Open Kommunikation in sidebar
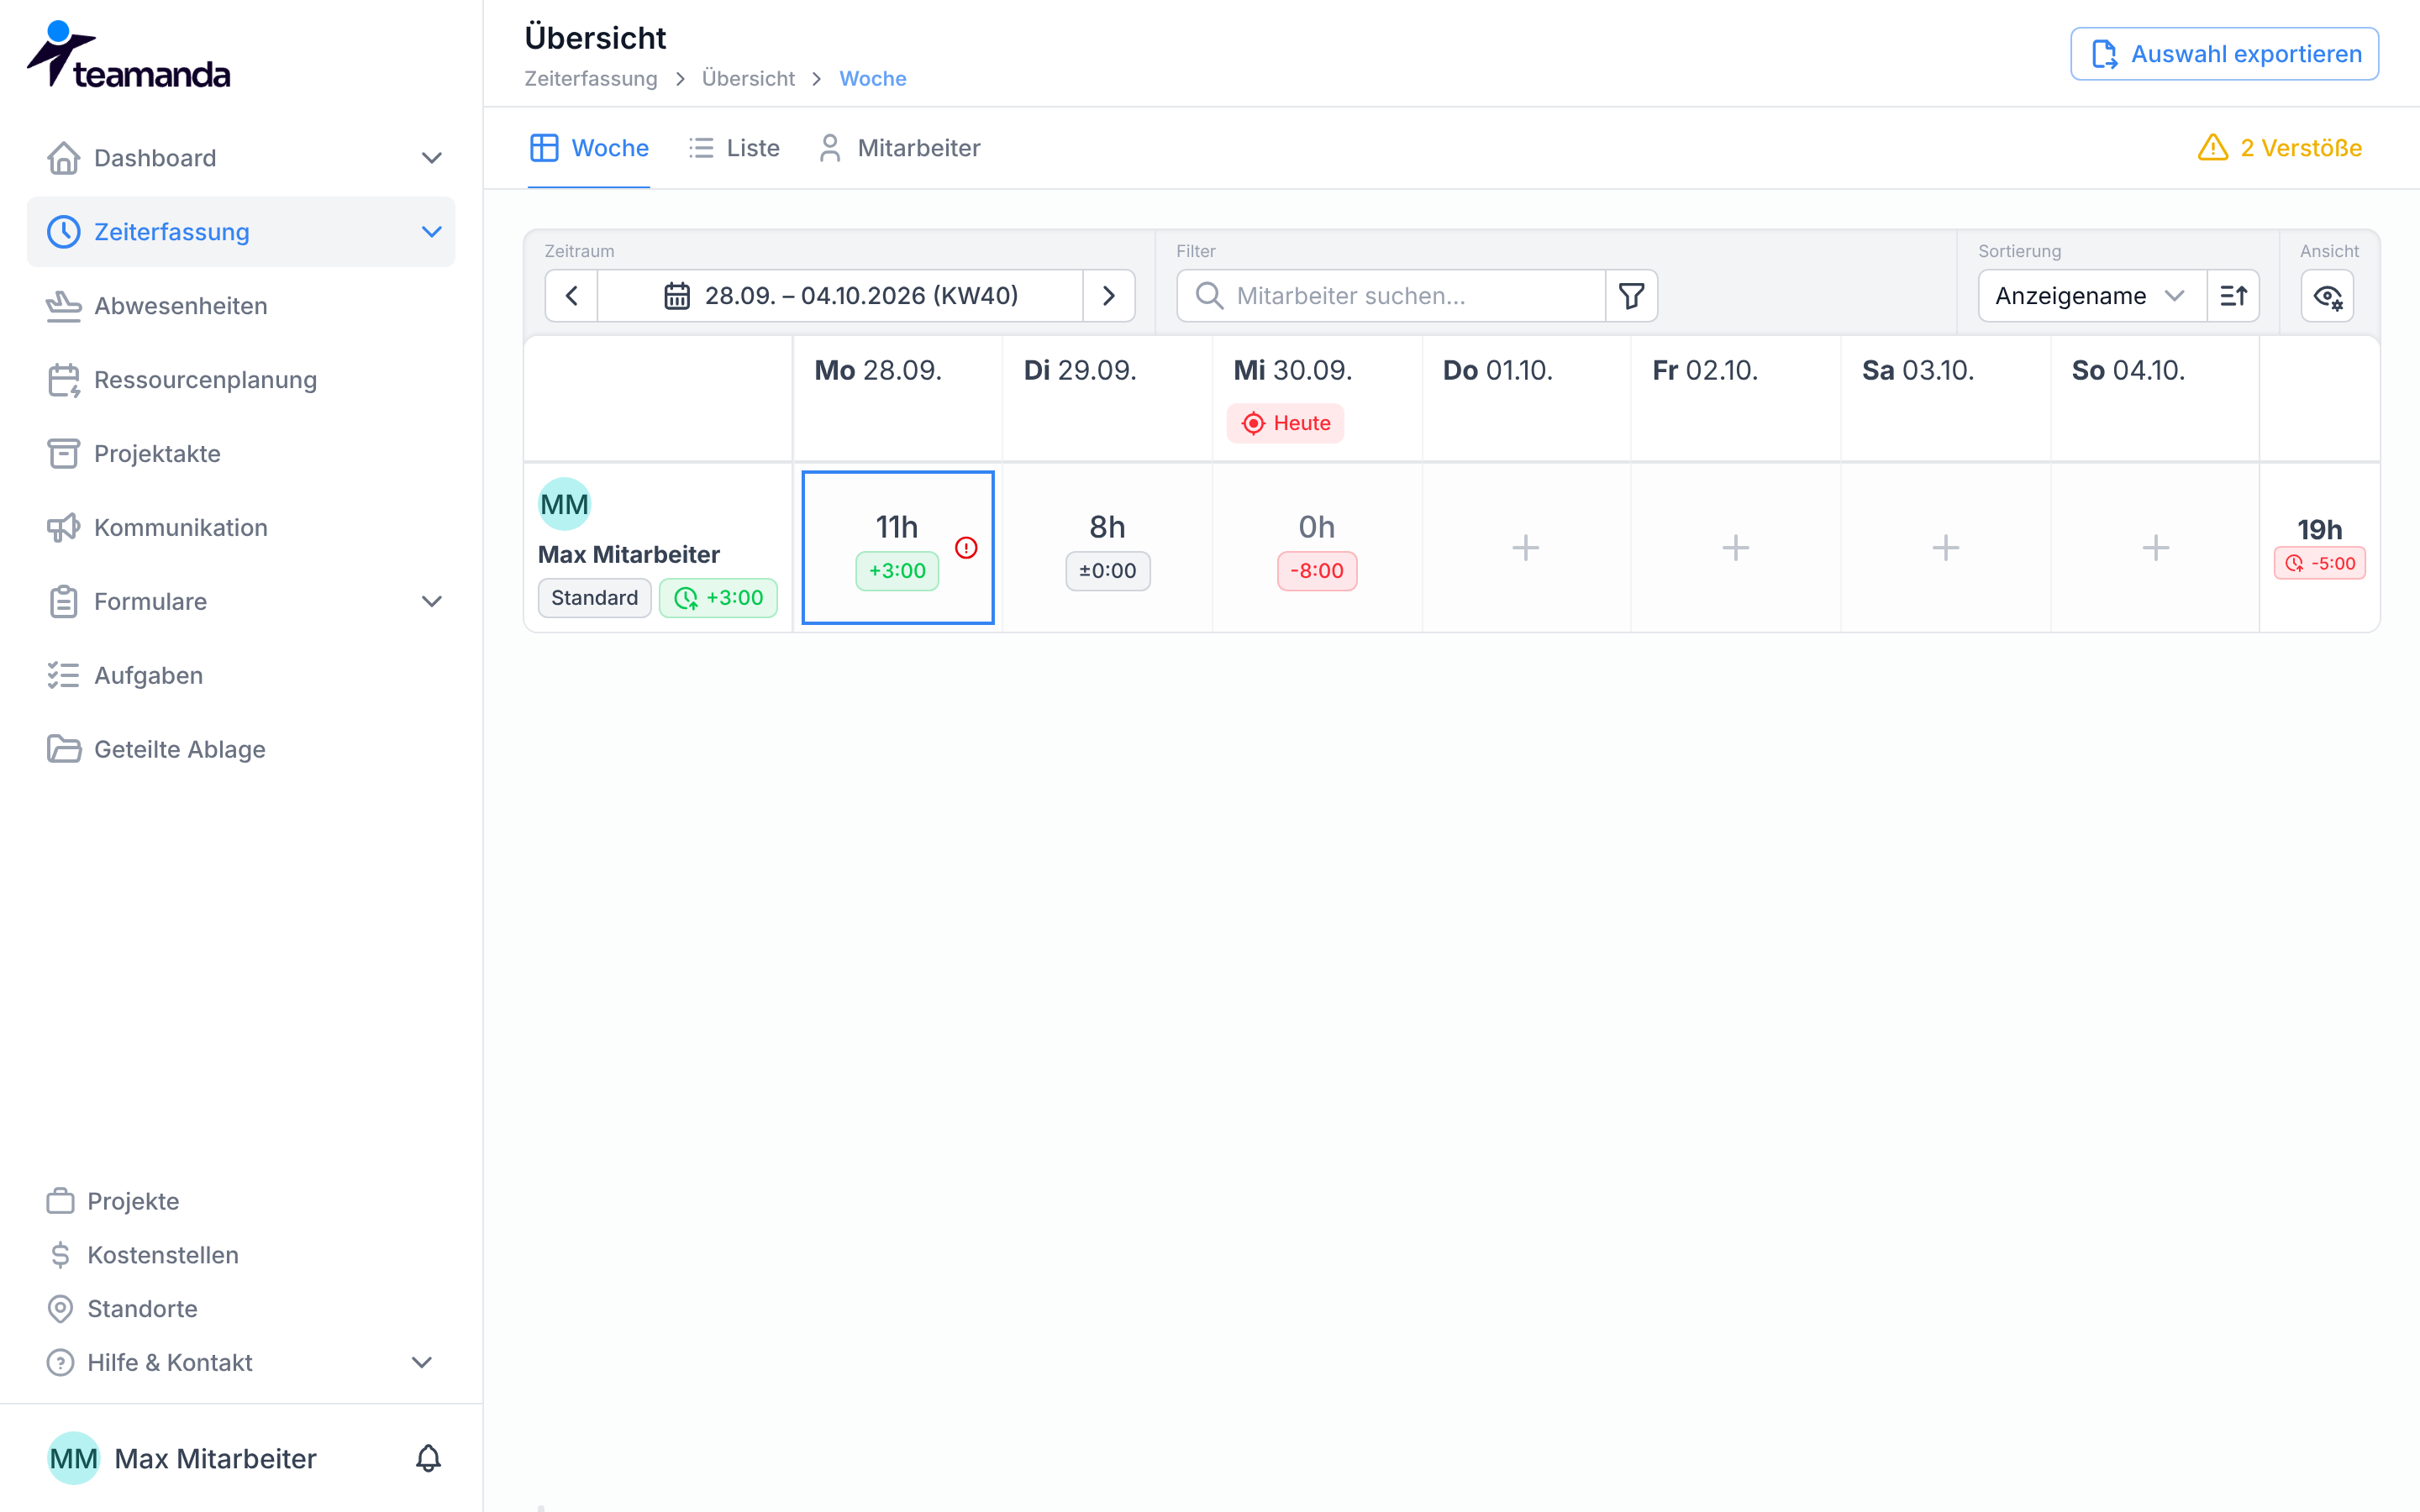Screen dimensions: 2420x1512 click(x=241, y=528)
